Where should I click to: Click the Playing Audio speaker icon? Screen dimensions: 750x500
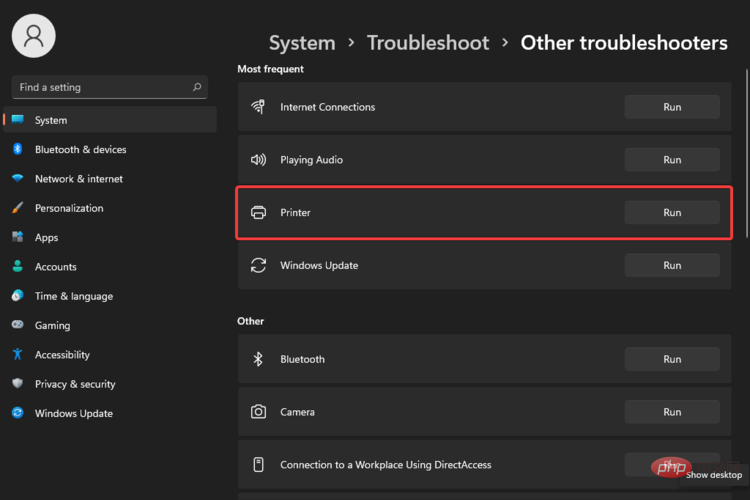258,160
